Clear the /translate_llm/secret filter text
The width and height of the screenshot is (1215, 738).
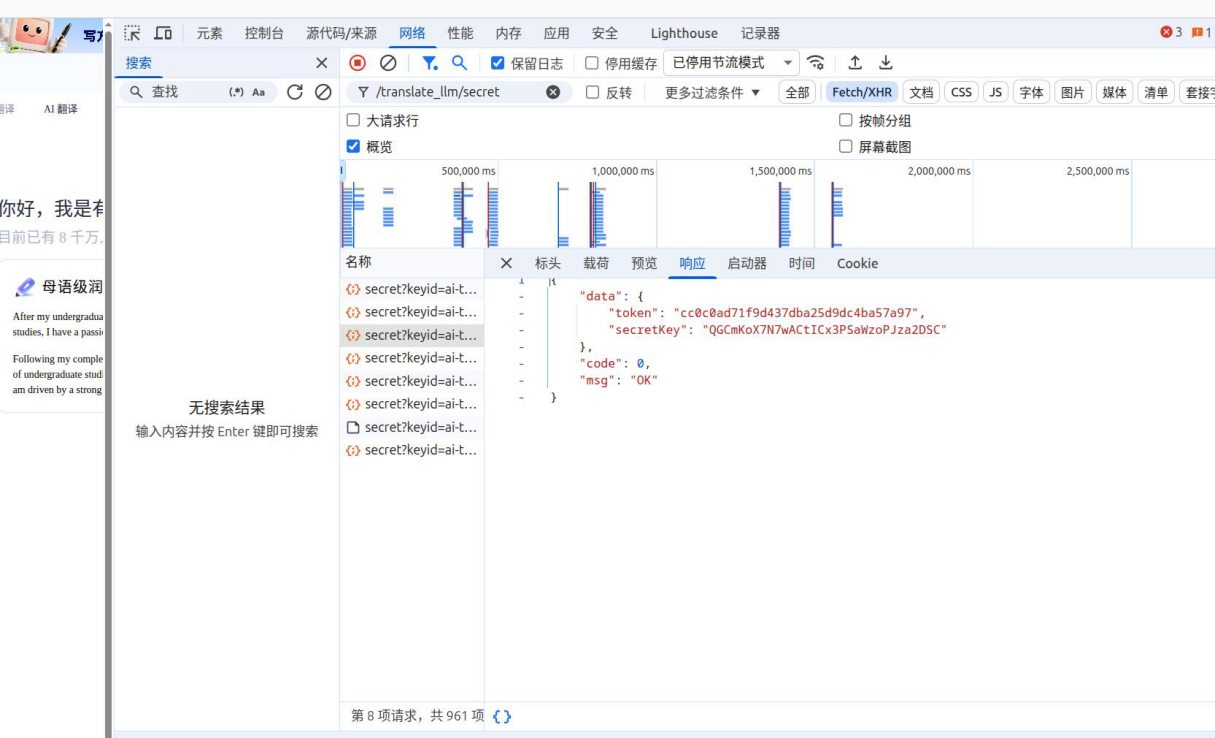[553, 92]
